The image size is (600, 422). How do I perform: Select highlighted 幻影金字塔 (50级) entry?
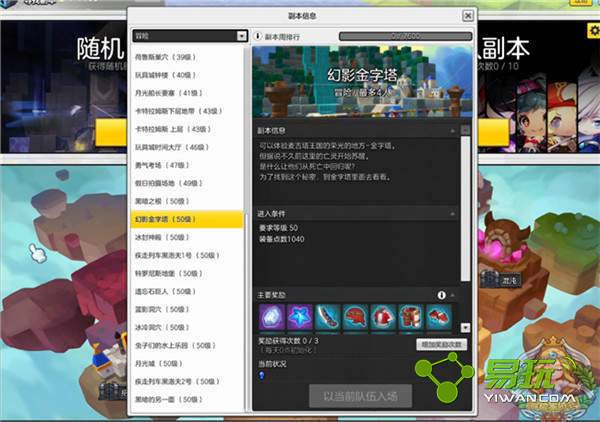[187, 219]
